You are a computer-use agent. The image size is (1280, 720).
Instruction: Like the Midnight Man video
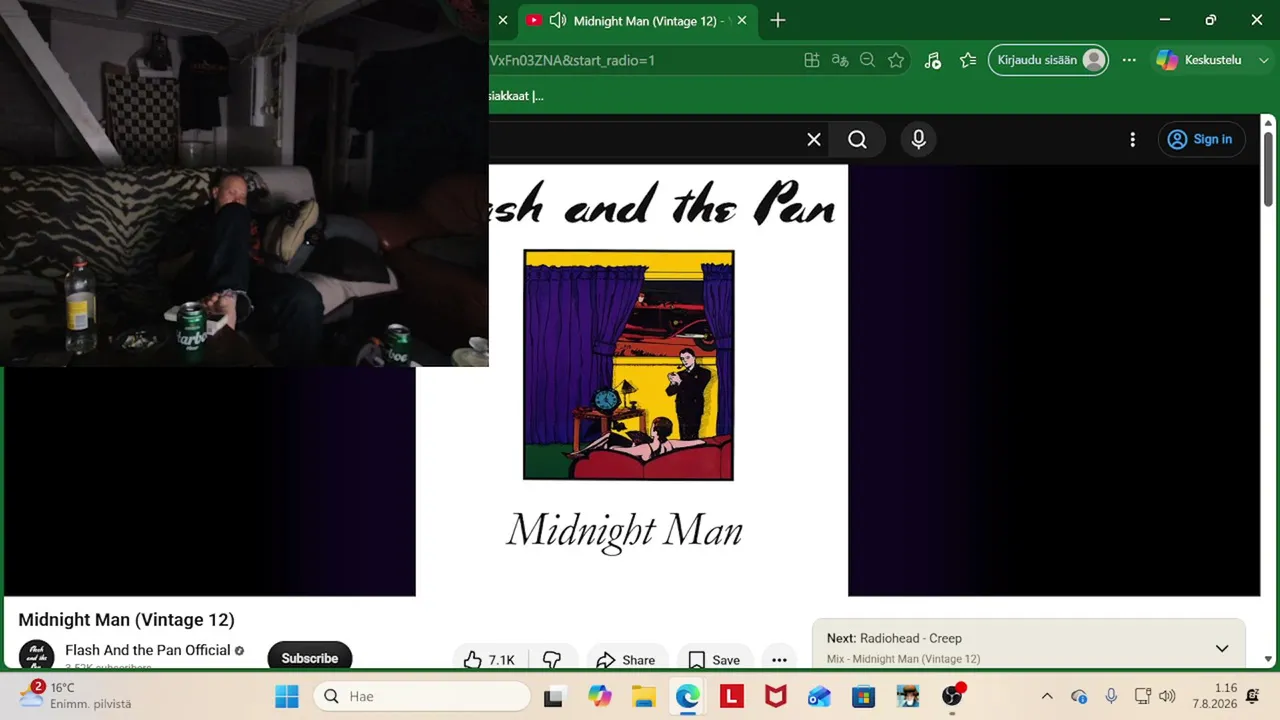[x=491, y=659]
